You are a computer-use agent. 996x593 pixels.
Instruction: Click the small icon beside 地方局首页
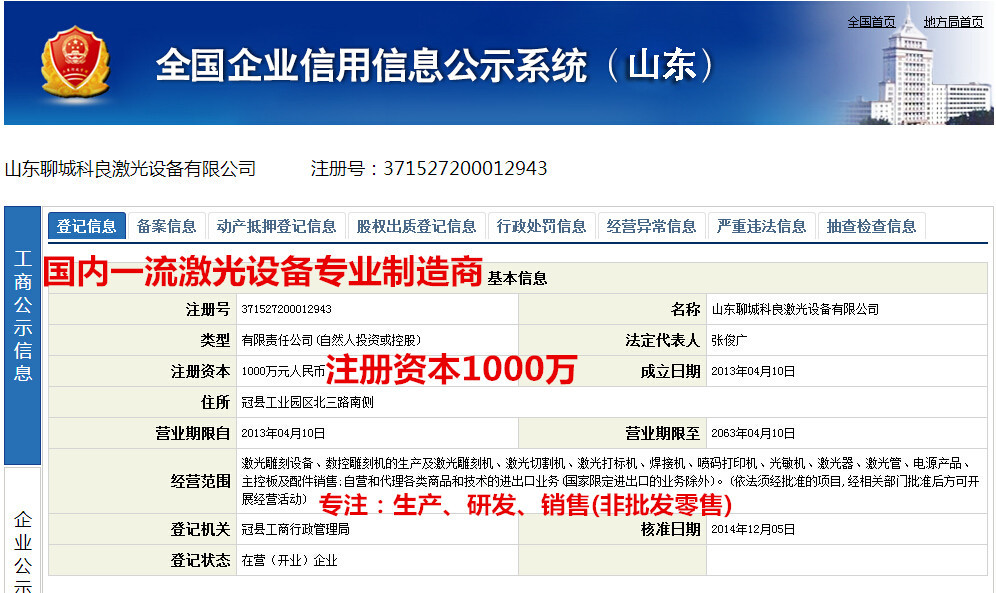coord(918,20)
